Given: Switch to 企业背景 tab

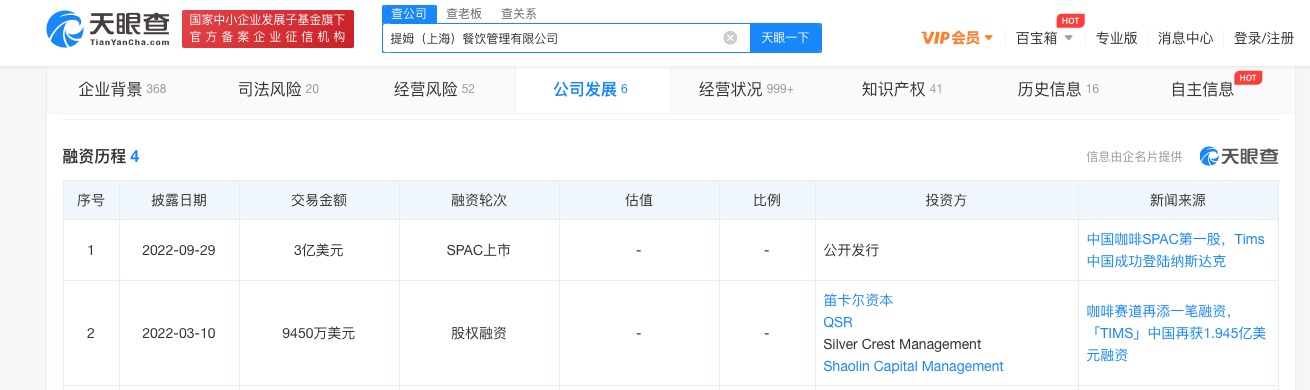Looking at the screenshot, I should 122,89.
